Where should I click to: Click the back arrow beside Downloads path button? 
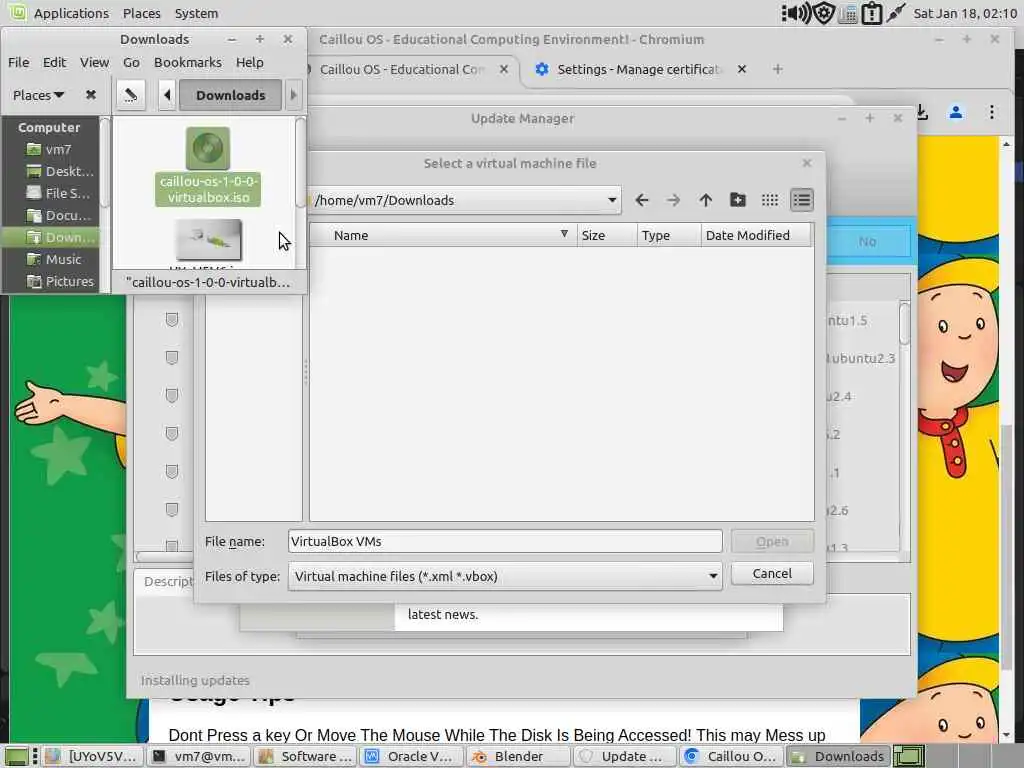[167, 95]
